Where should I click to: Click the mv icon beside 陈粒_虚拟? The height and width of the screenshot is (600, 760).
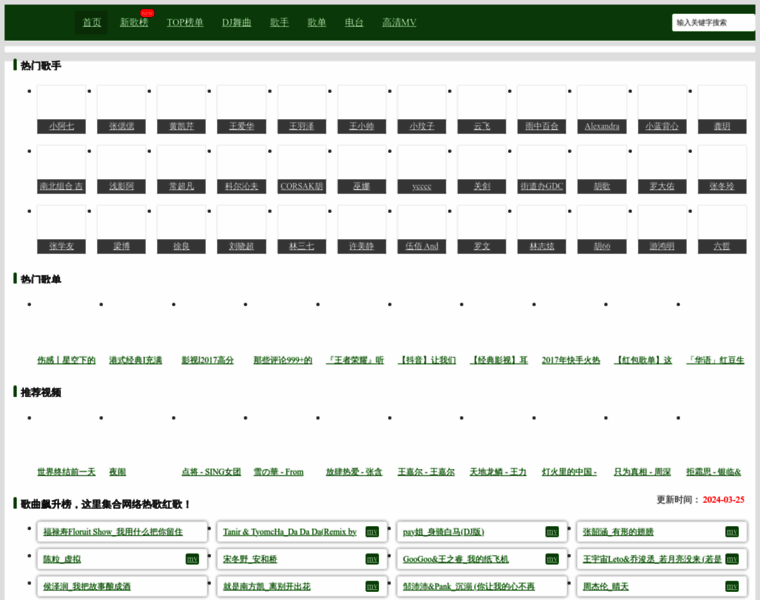(192, 559)
